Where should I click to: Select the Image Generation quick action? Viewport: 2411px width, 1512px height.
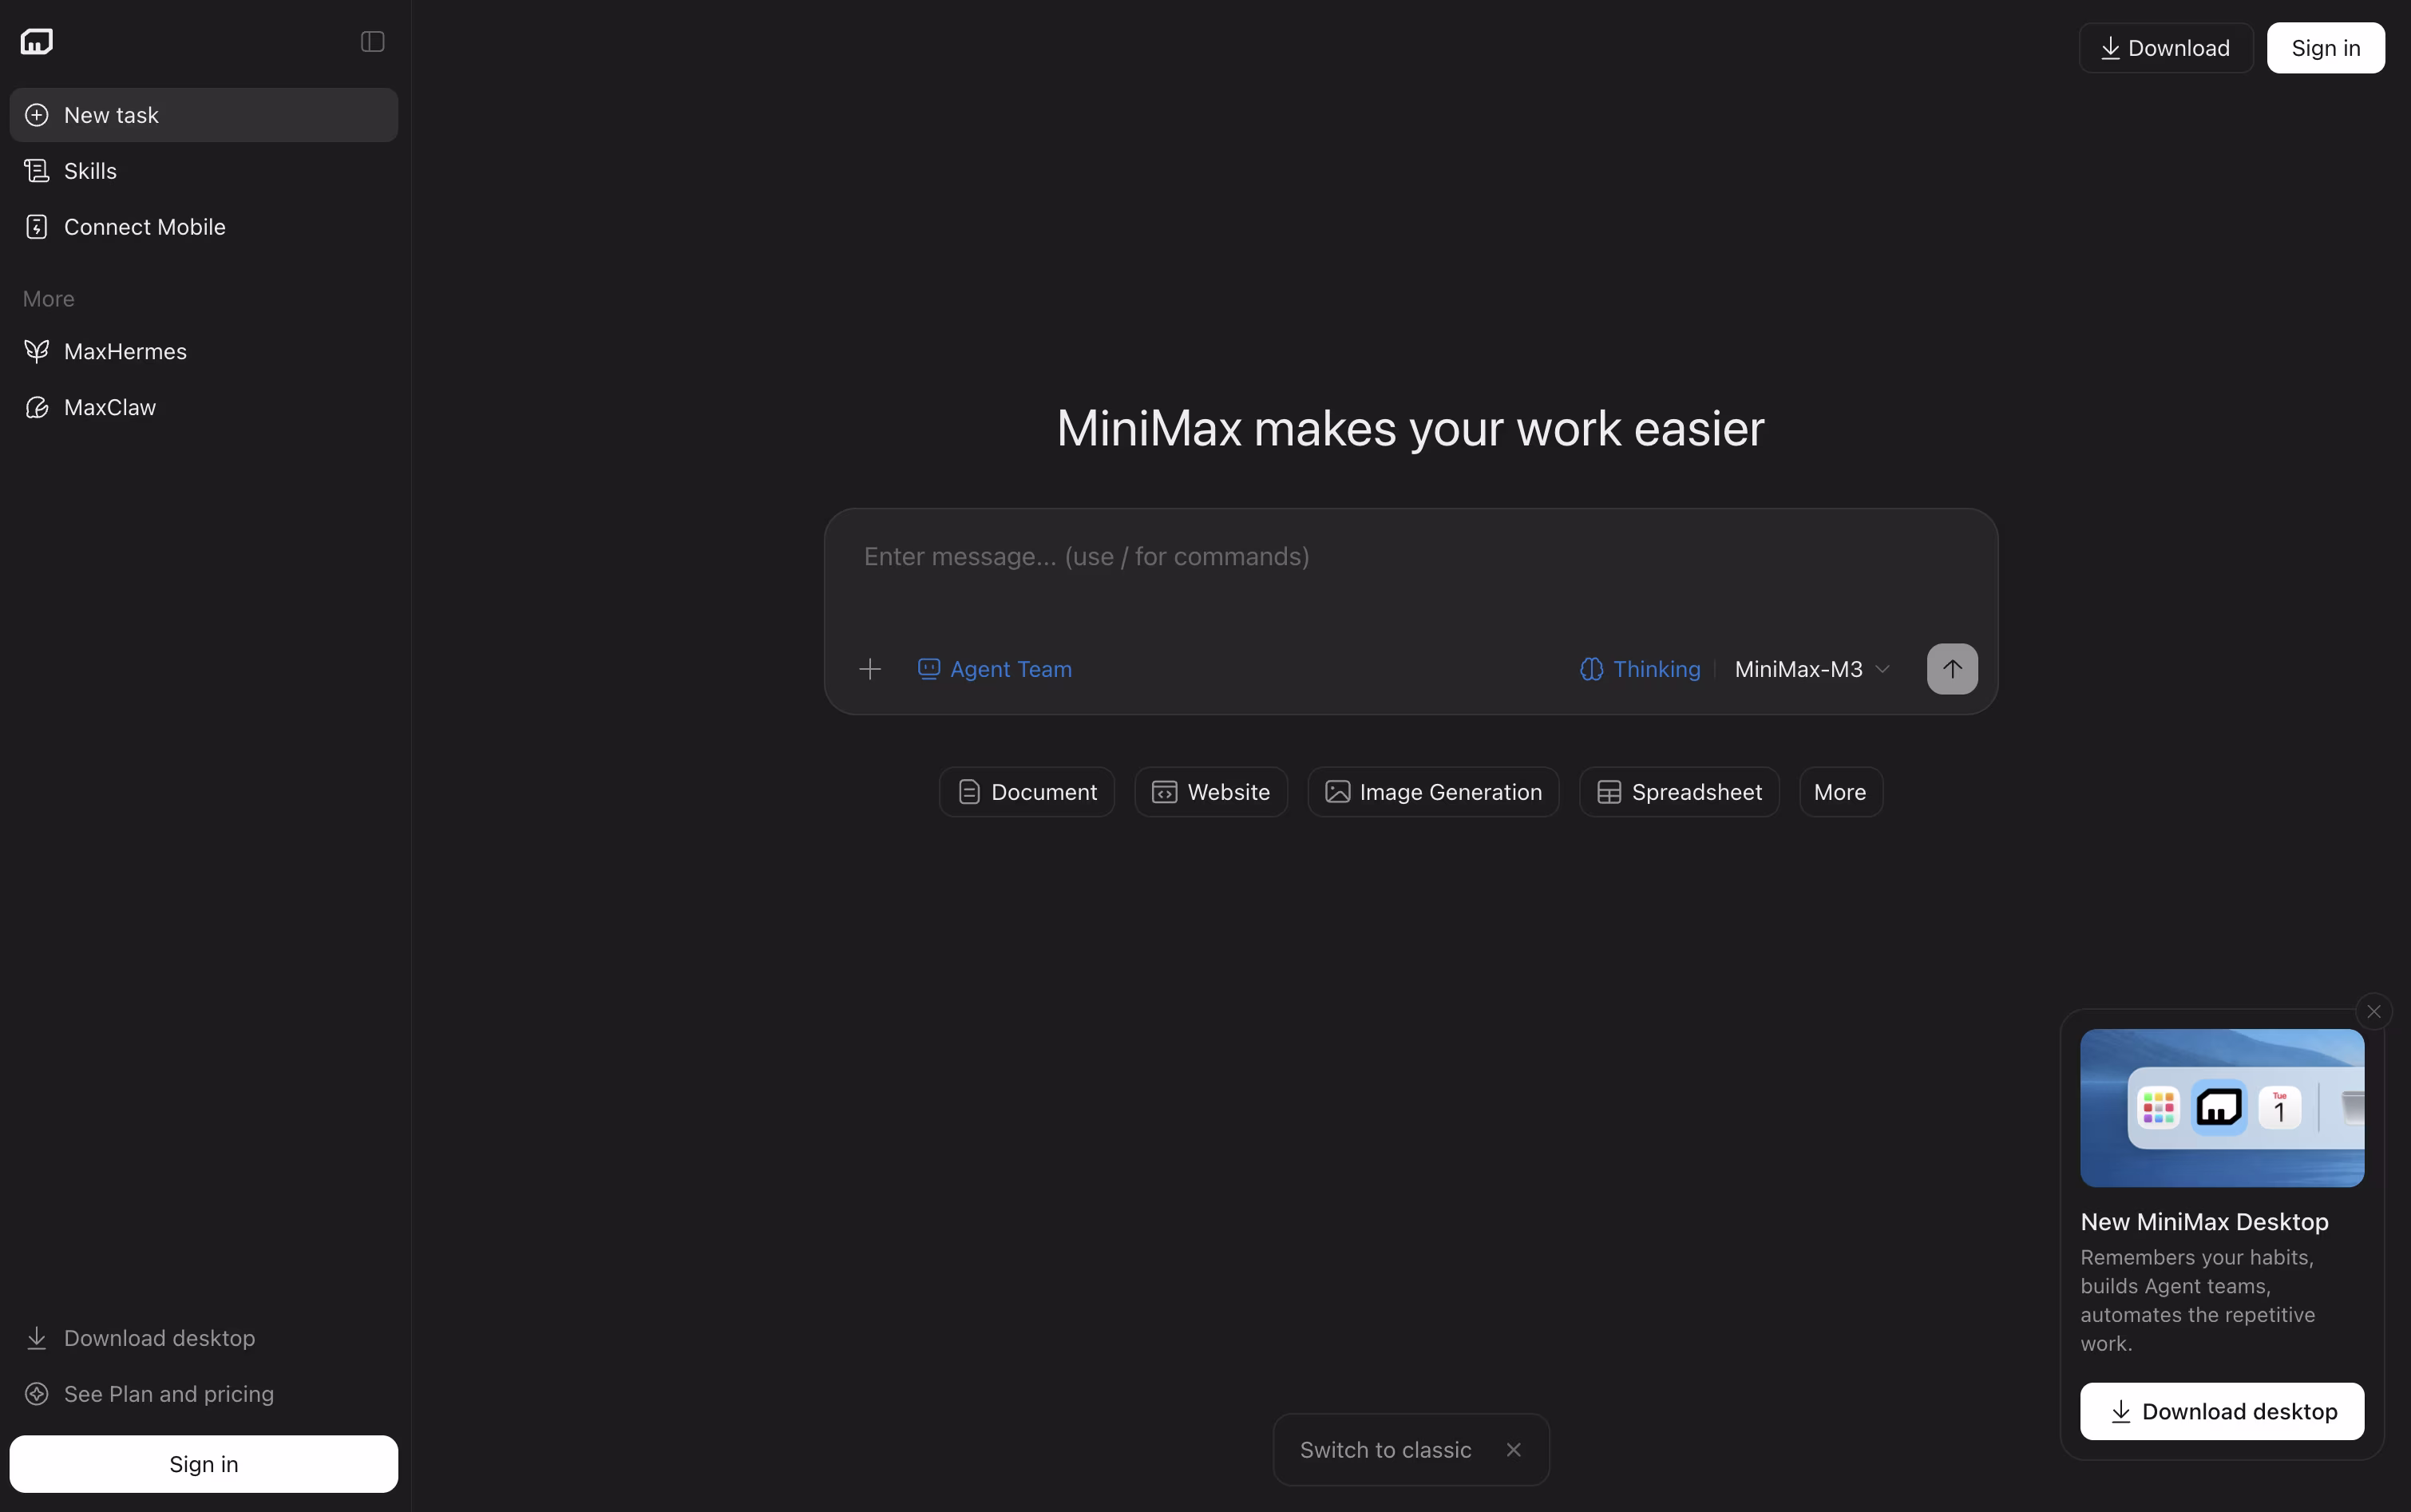coord(1433,792)
